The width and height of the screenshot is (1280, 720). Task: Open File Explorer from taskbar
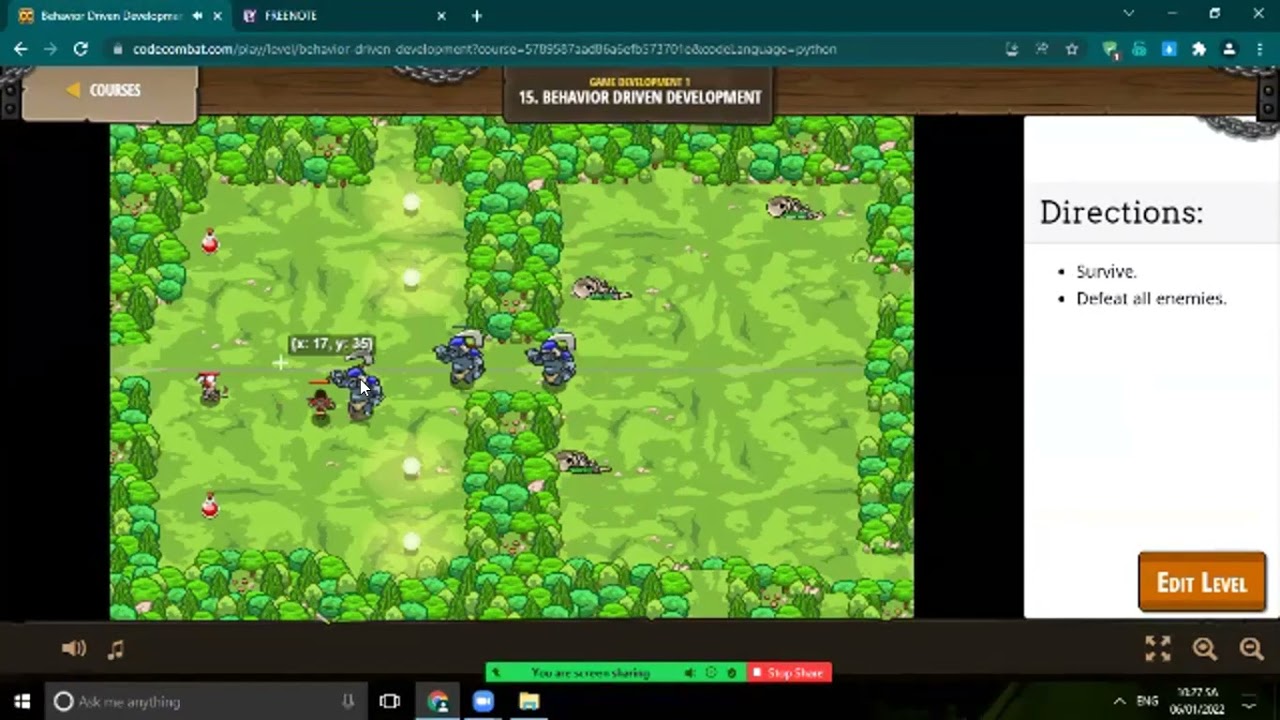coord(529,701)
